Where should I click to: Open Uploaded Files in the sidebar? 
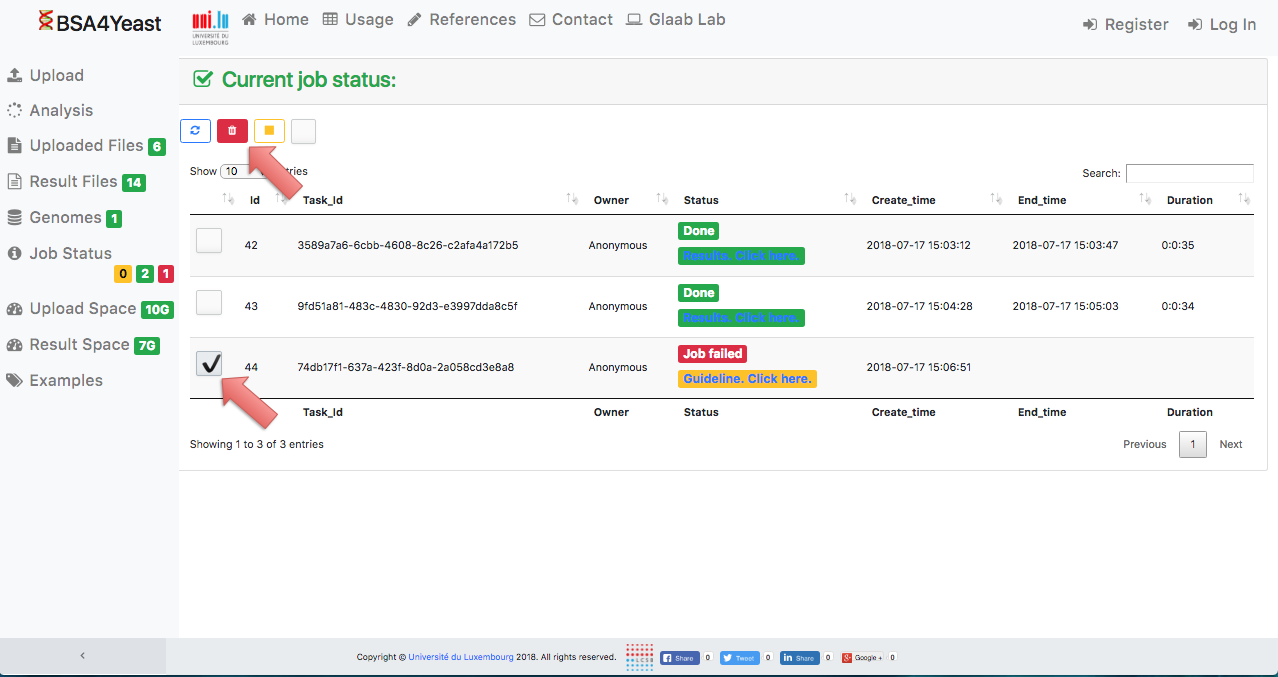tap(86, 146)
